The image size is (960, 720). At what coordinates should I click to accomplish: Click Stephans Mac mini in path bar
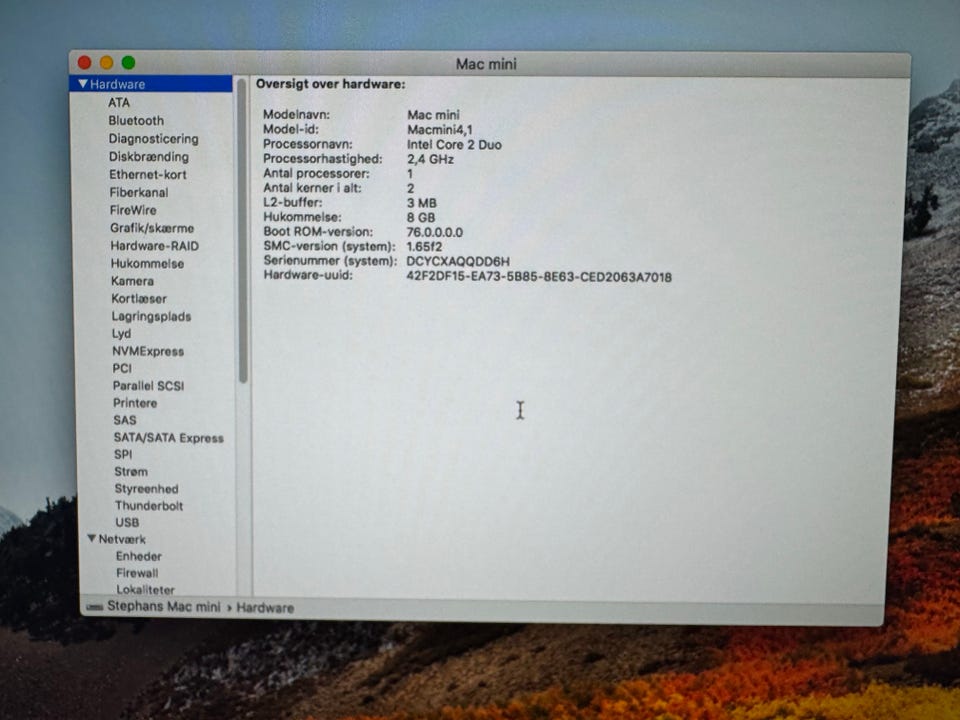click(163, 606)
